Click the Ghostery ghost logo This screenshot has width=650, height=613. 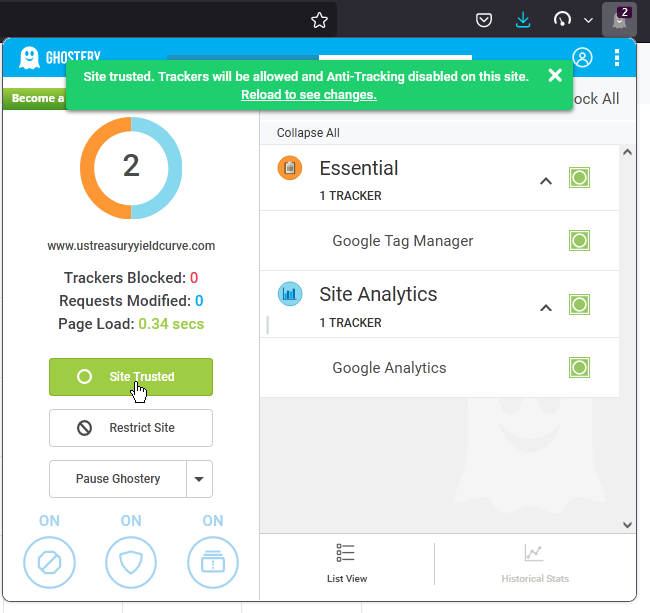point(29,58)
